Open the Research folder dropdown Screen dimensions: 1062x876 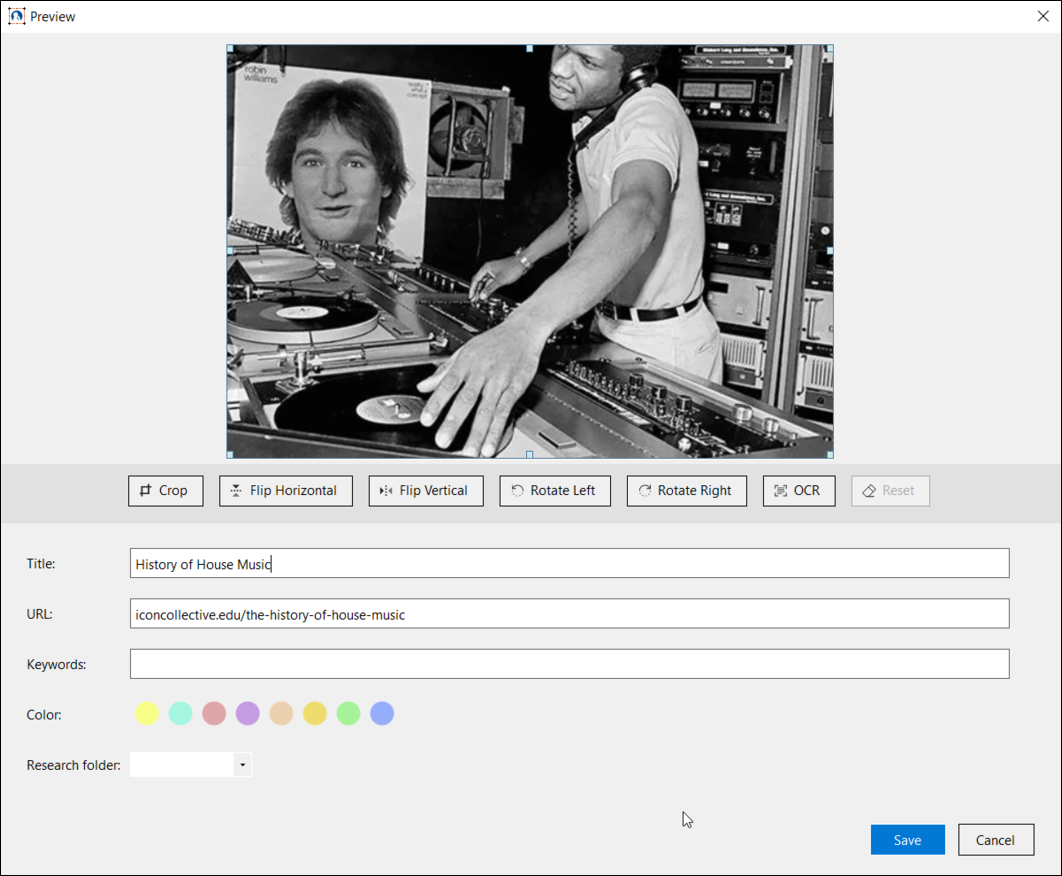(242, 765)
